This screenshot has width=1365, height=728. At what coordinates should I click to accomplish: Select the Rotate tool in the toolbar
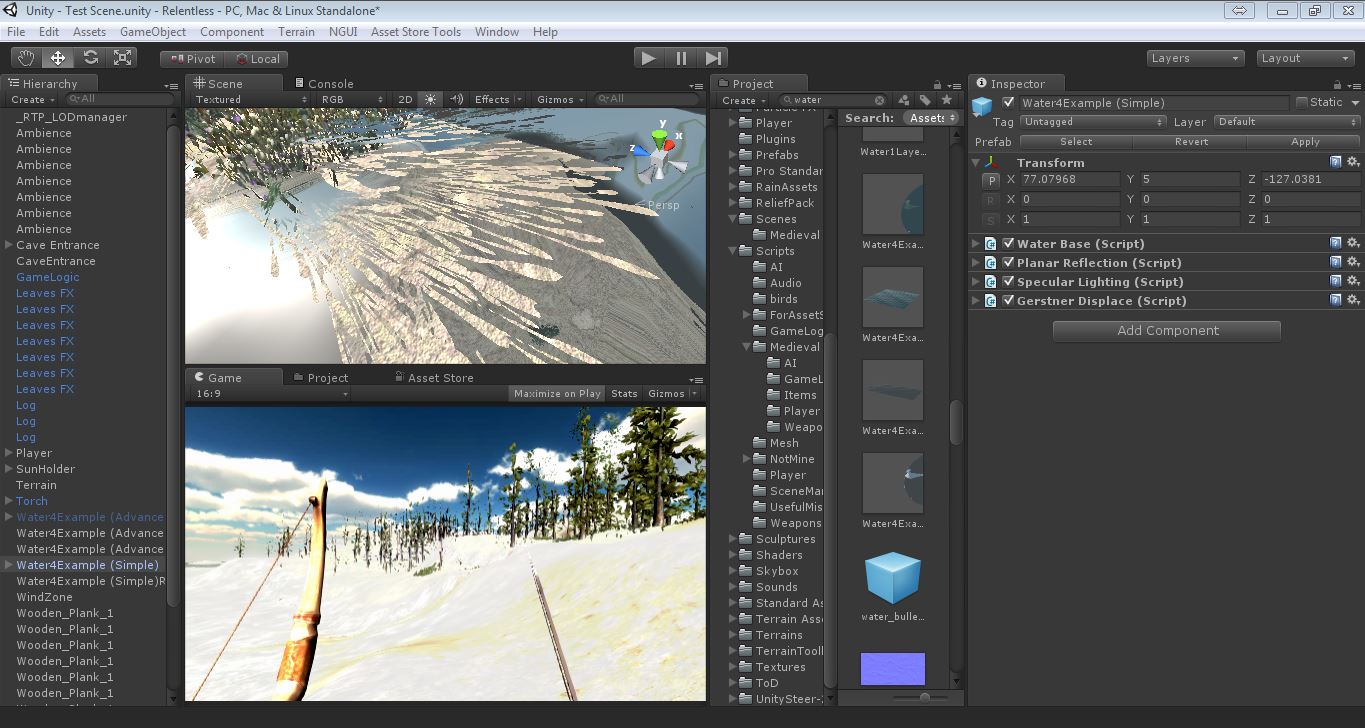point(91,58)
